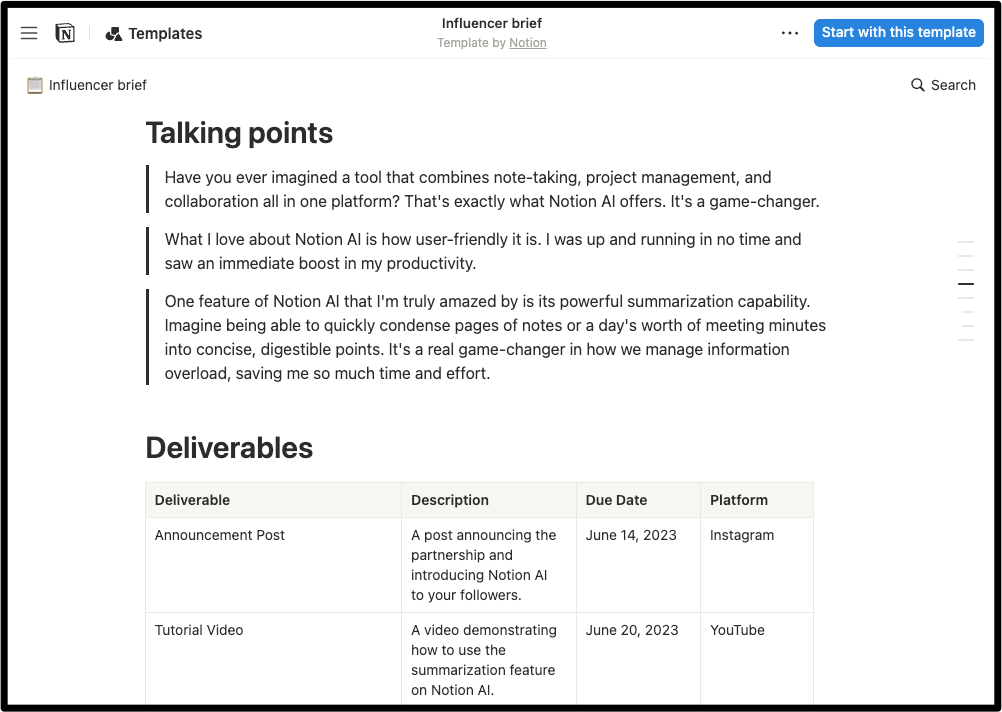Open the hamburger sidebar menu

click(29, 33)
